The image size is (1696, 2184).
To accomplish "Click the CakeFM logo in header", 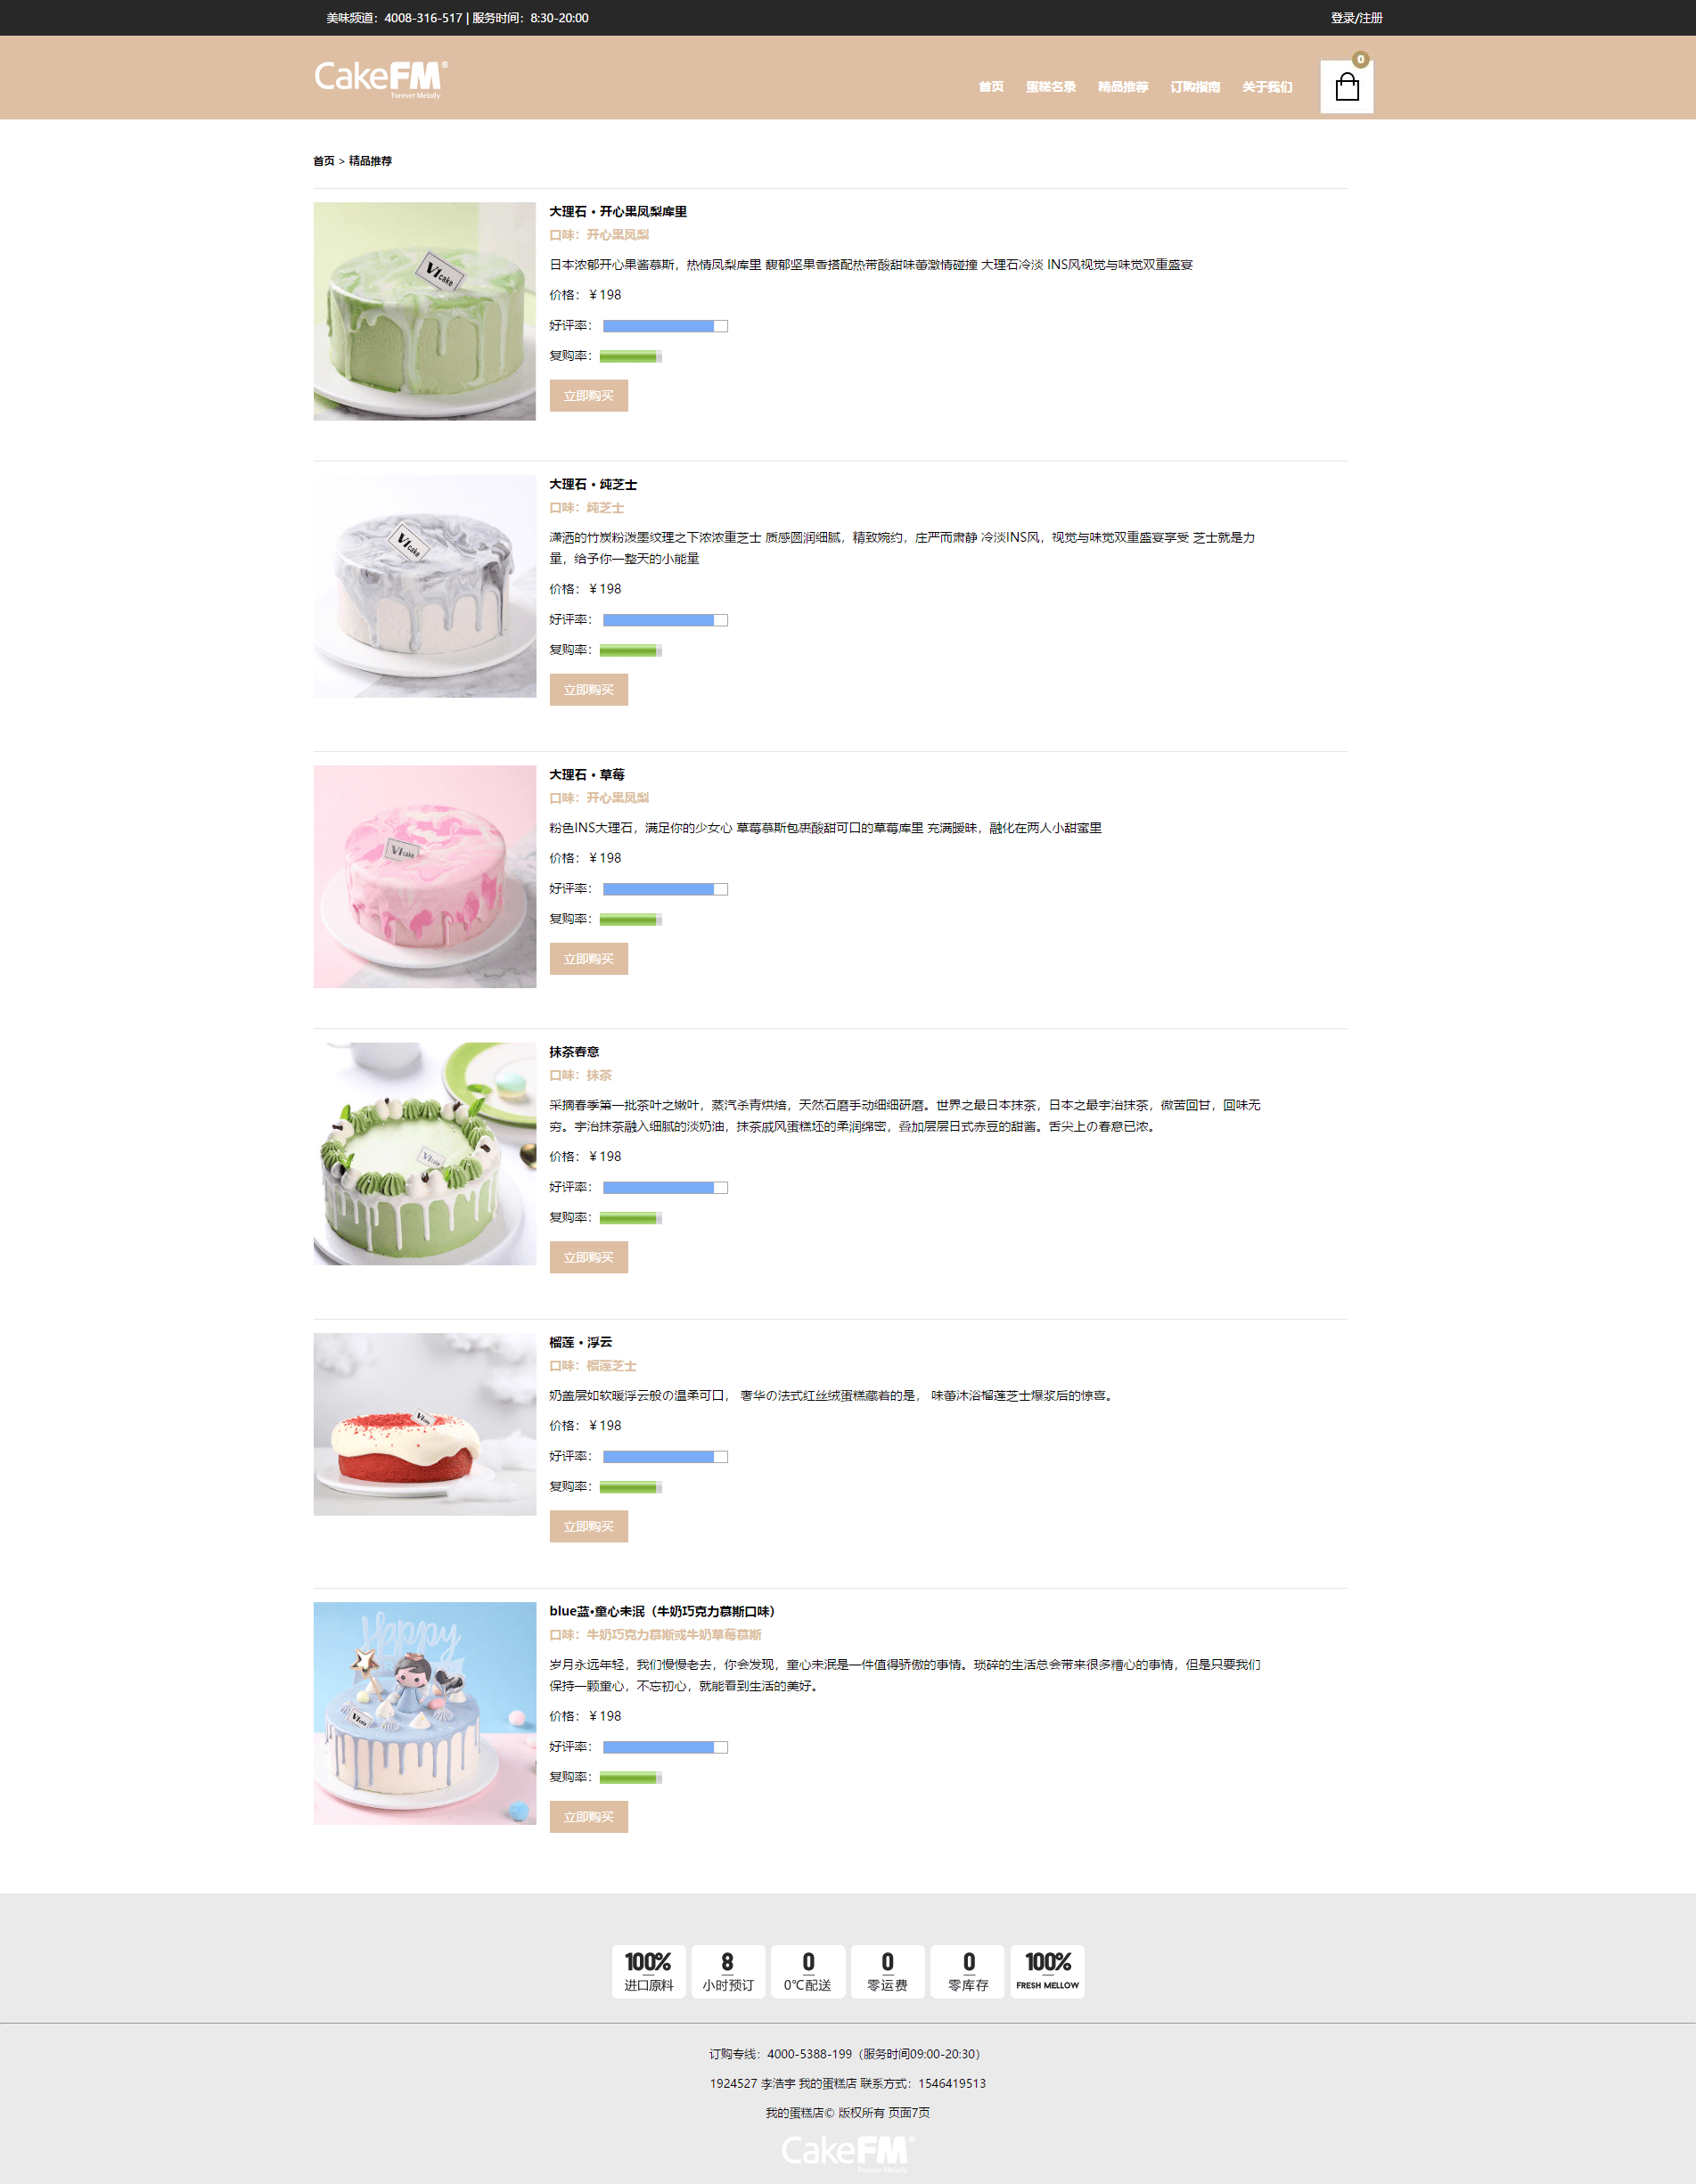I will (x=381, y=79).
